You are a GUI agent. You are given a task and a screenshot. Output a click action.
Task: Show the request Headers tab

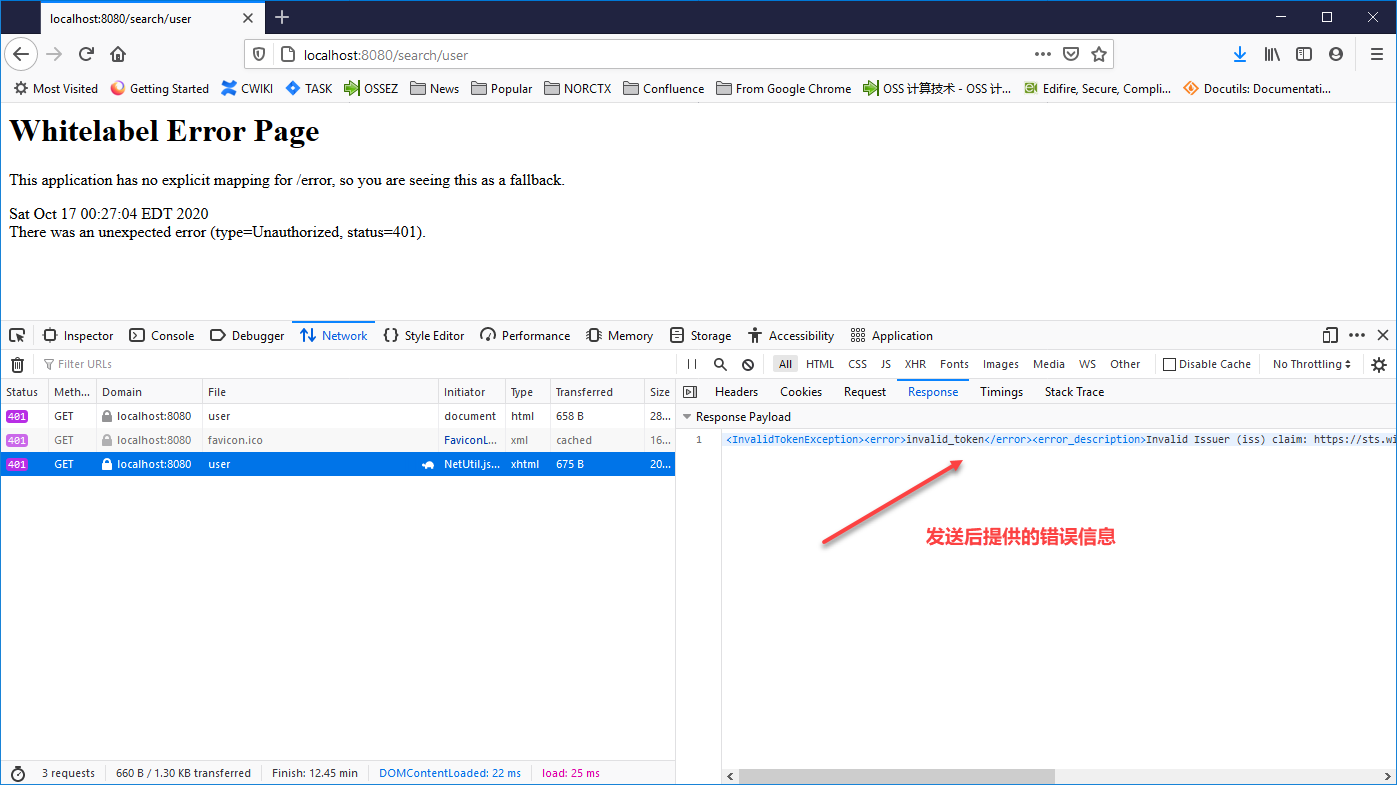pos(737,392)
